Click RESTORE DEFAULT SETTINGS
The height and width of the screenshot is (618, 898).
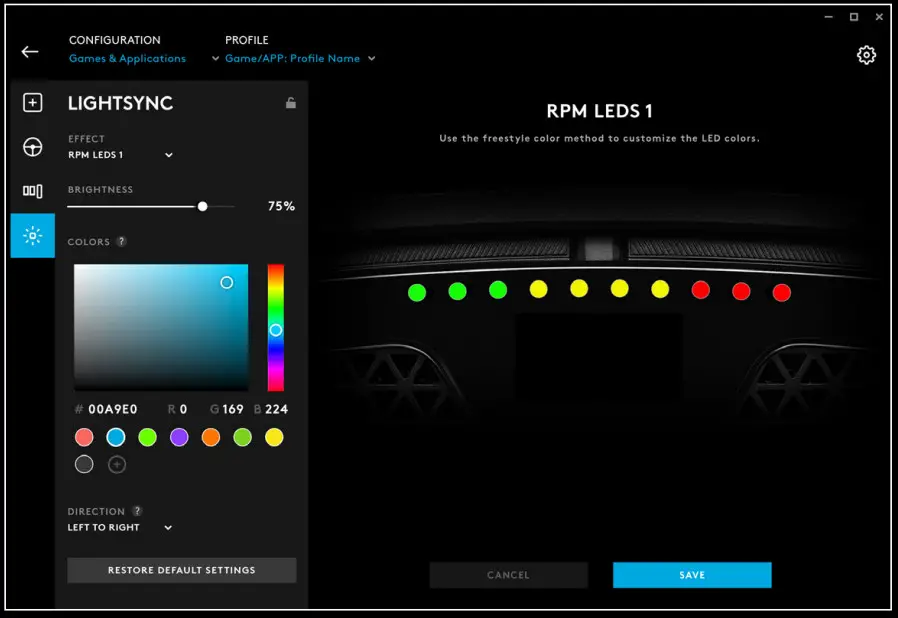181,569
